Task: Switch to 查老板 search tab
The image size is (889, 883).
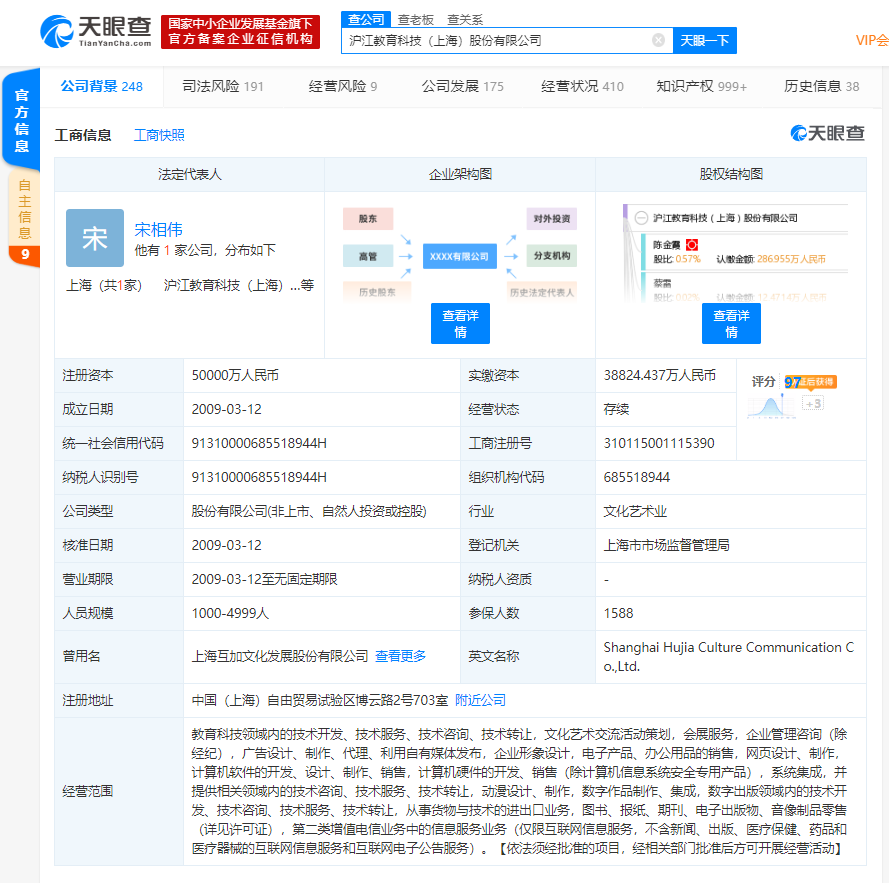Action: 416,20
